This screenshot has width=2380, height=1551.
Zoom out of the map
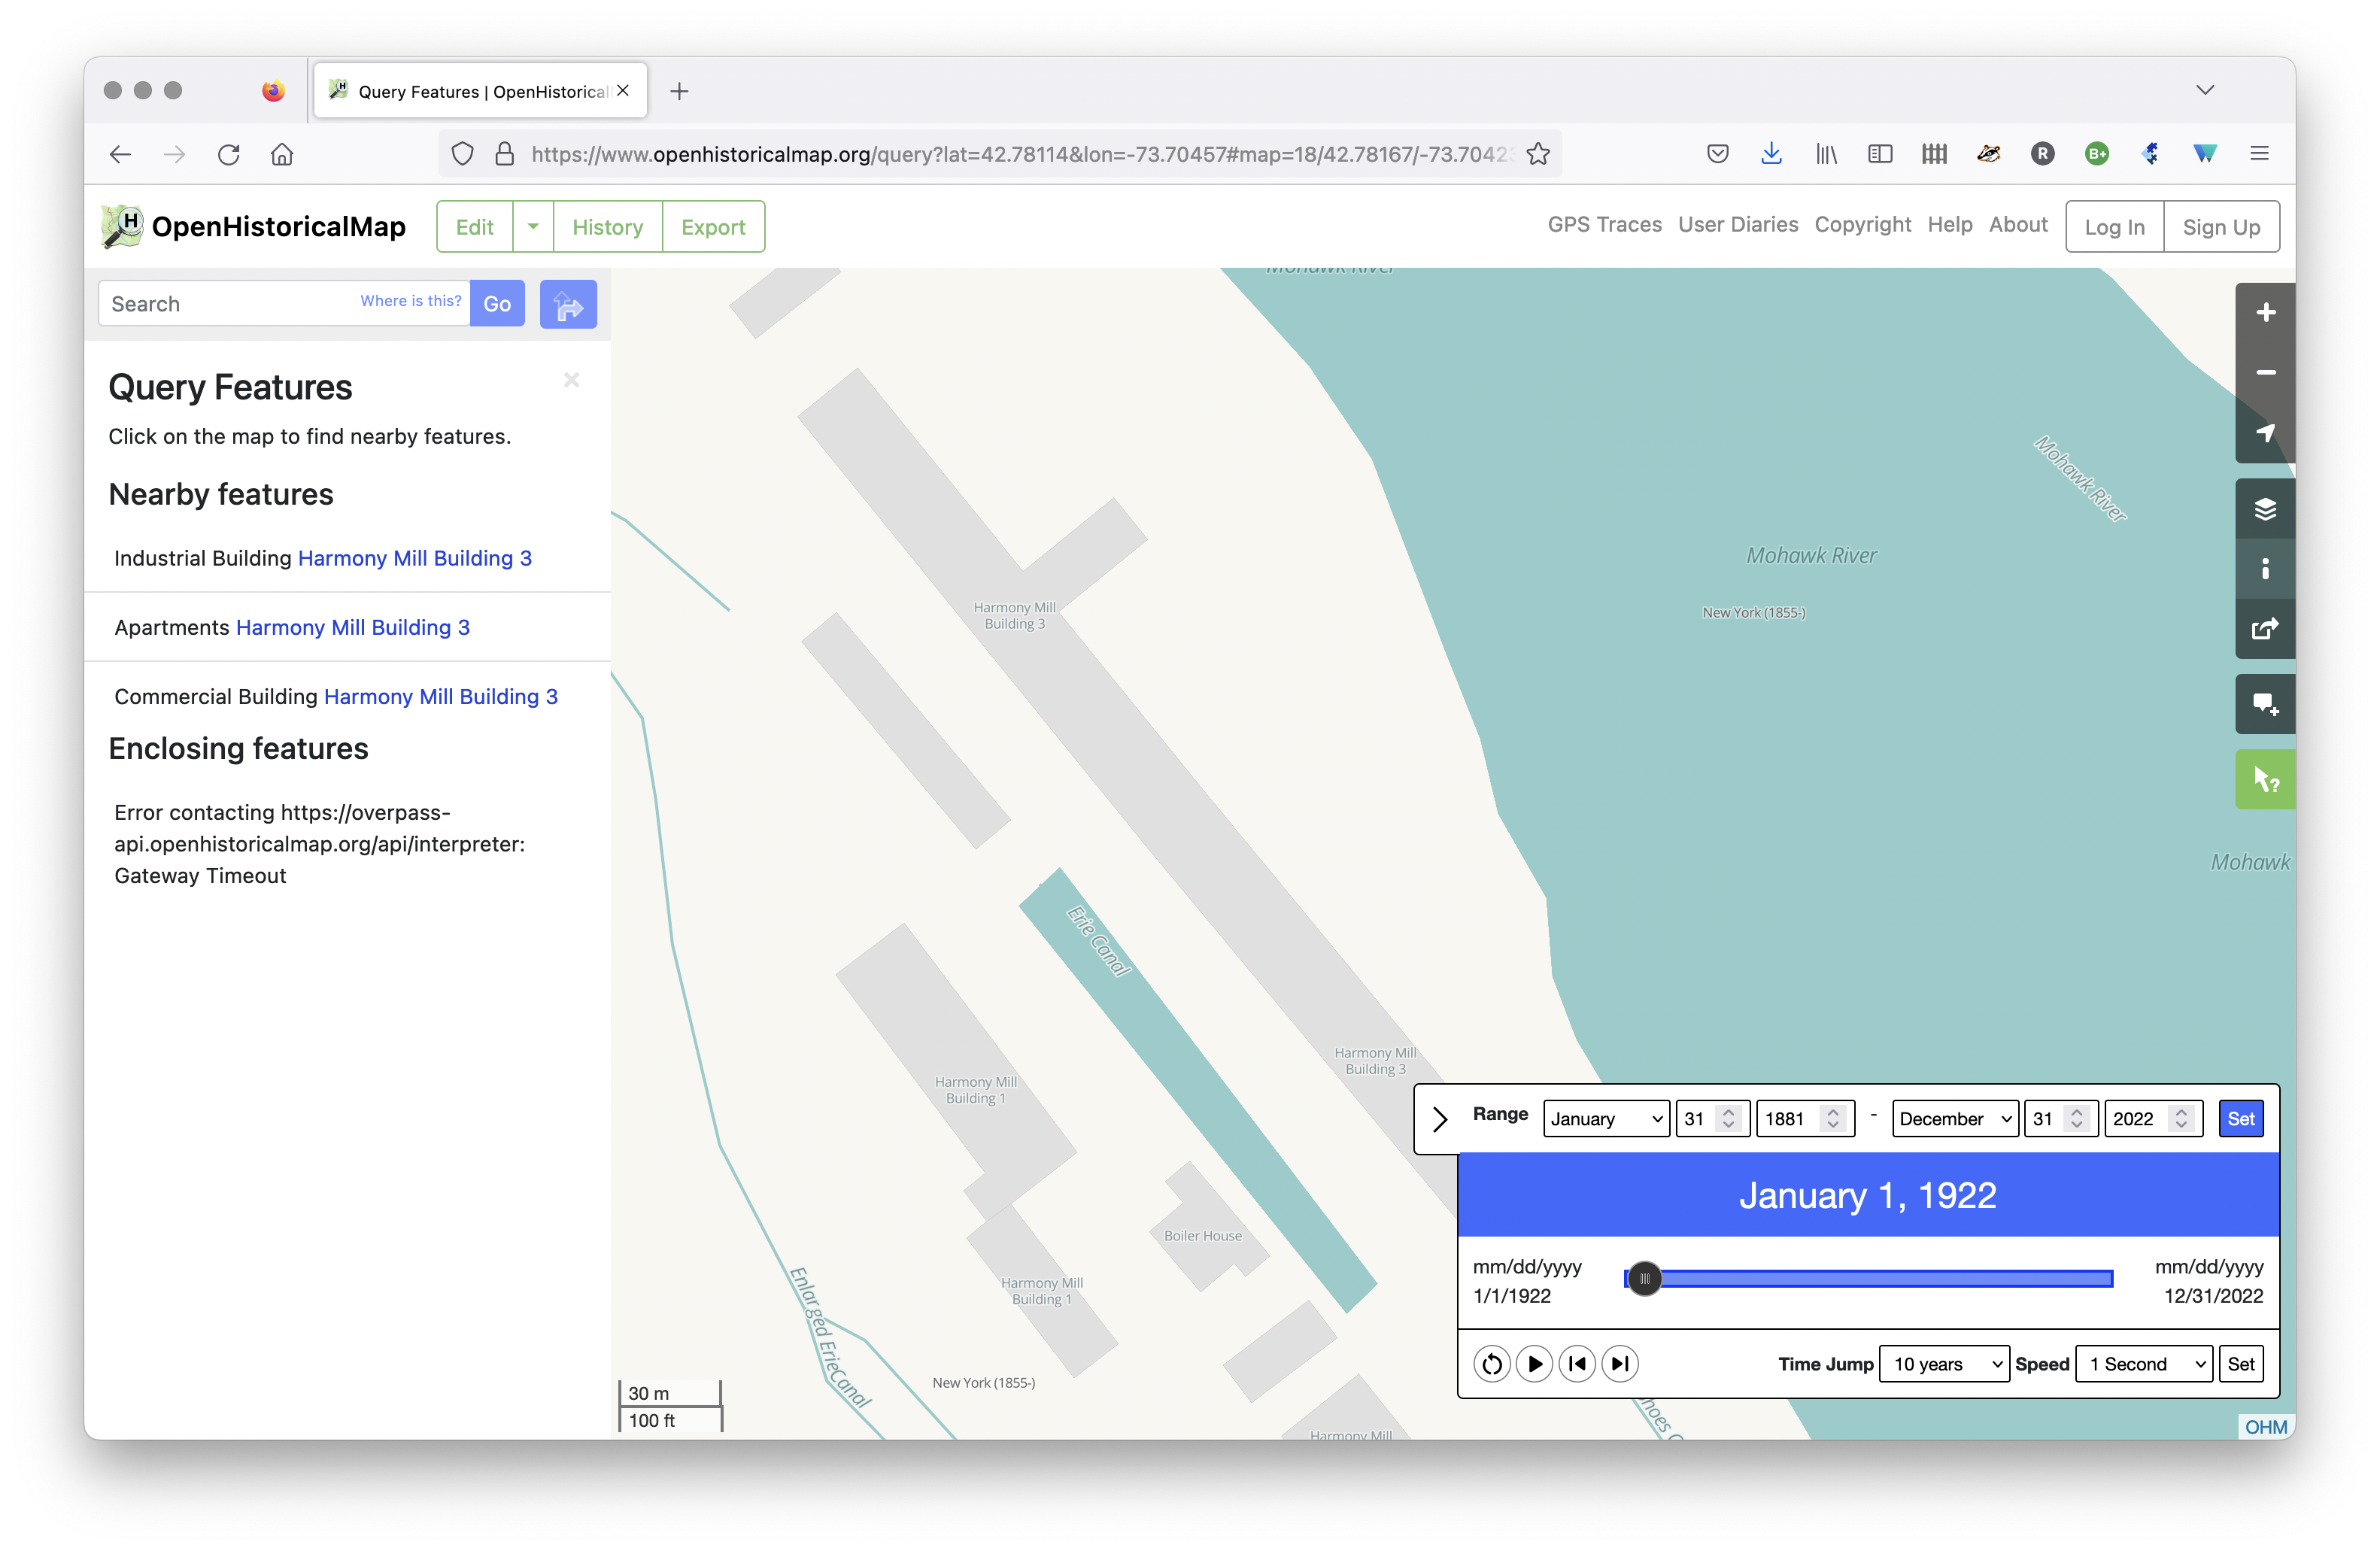2264,372
